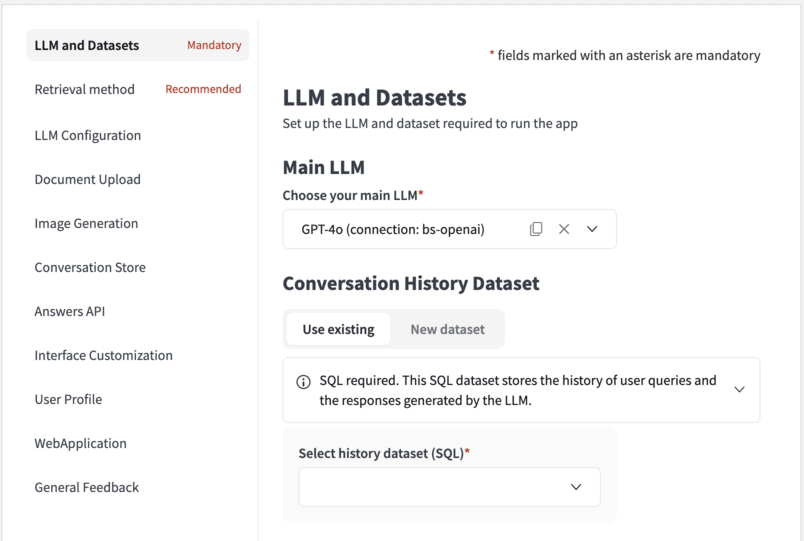Open LLM Configuration settings
Viewport: 804px width, 541px height.
point(88,135)
